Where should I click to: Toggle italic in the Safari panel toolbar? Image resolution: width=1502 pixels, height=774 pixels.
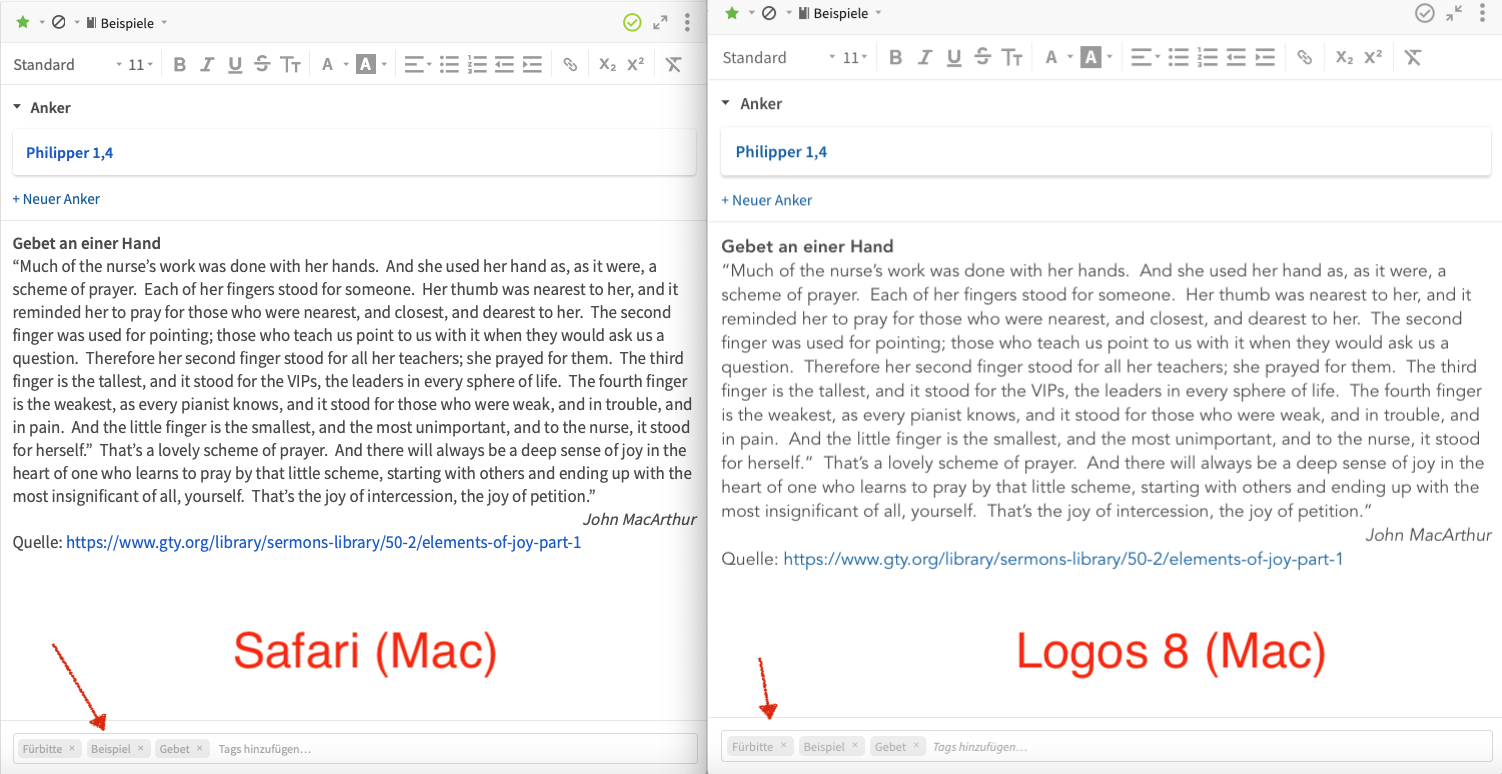(x=207, y=65)
